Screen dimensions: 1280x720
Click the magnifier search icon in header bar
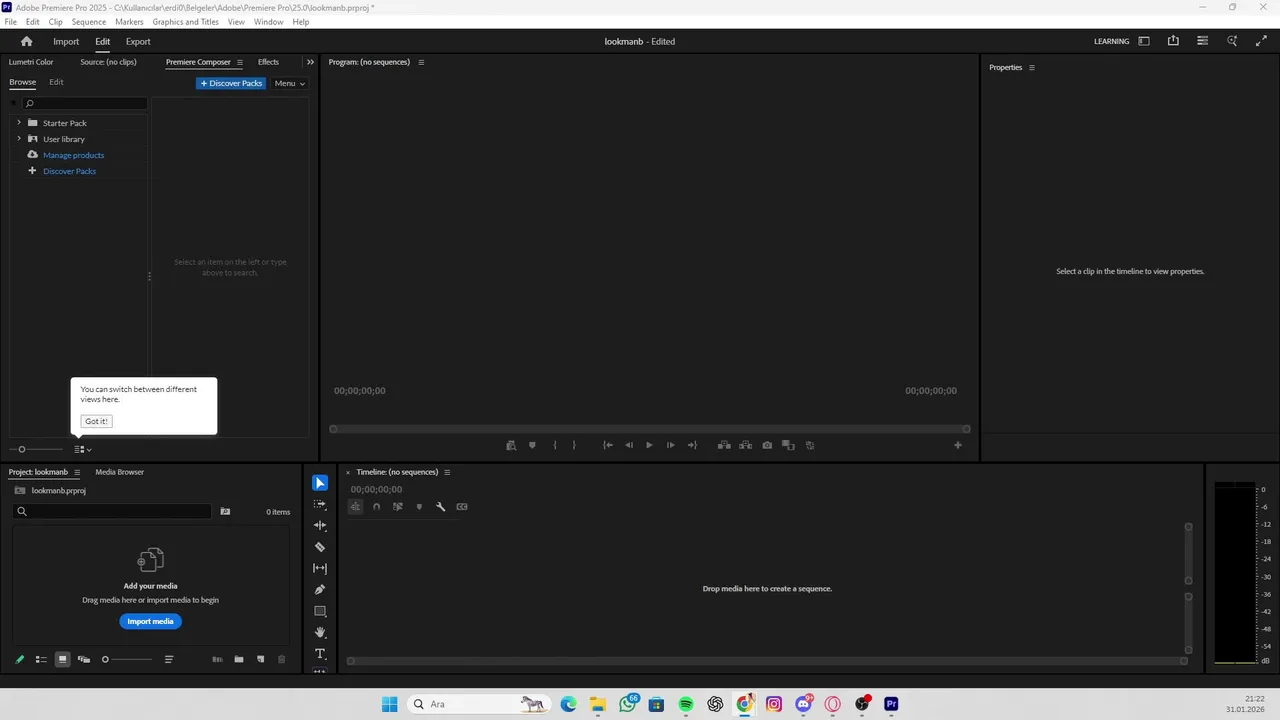[1232, 41]
